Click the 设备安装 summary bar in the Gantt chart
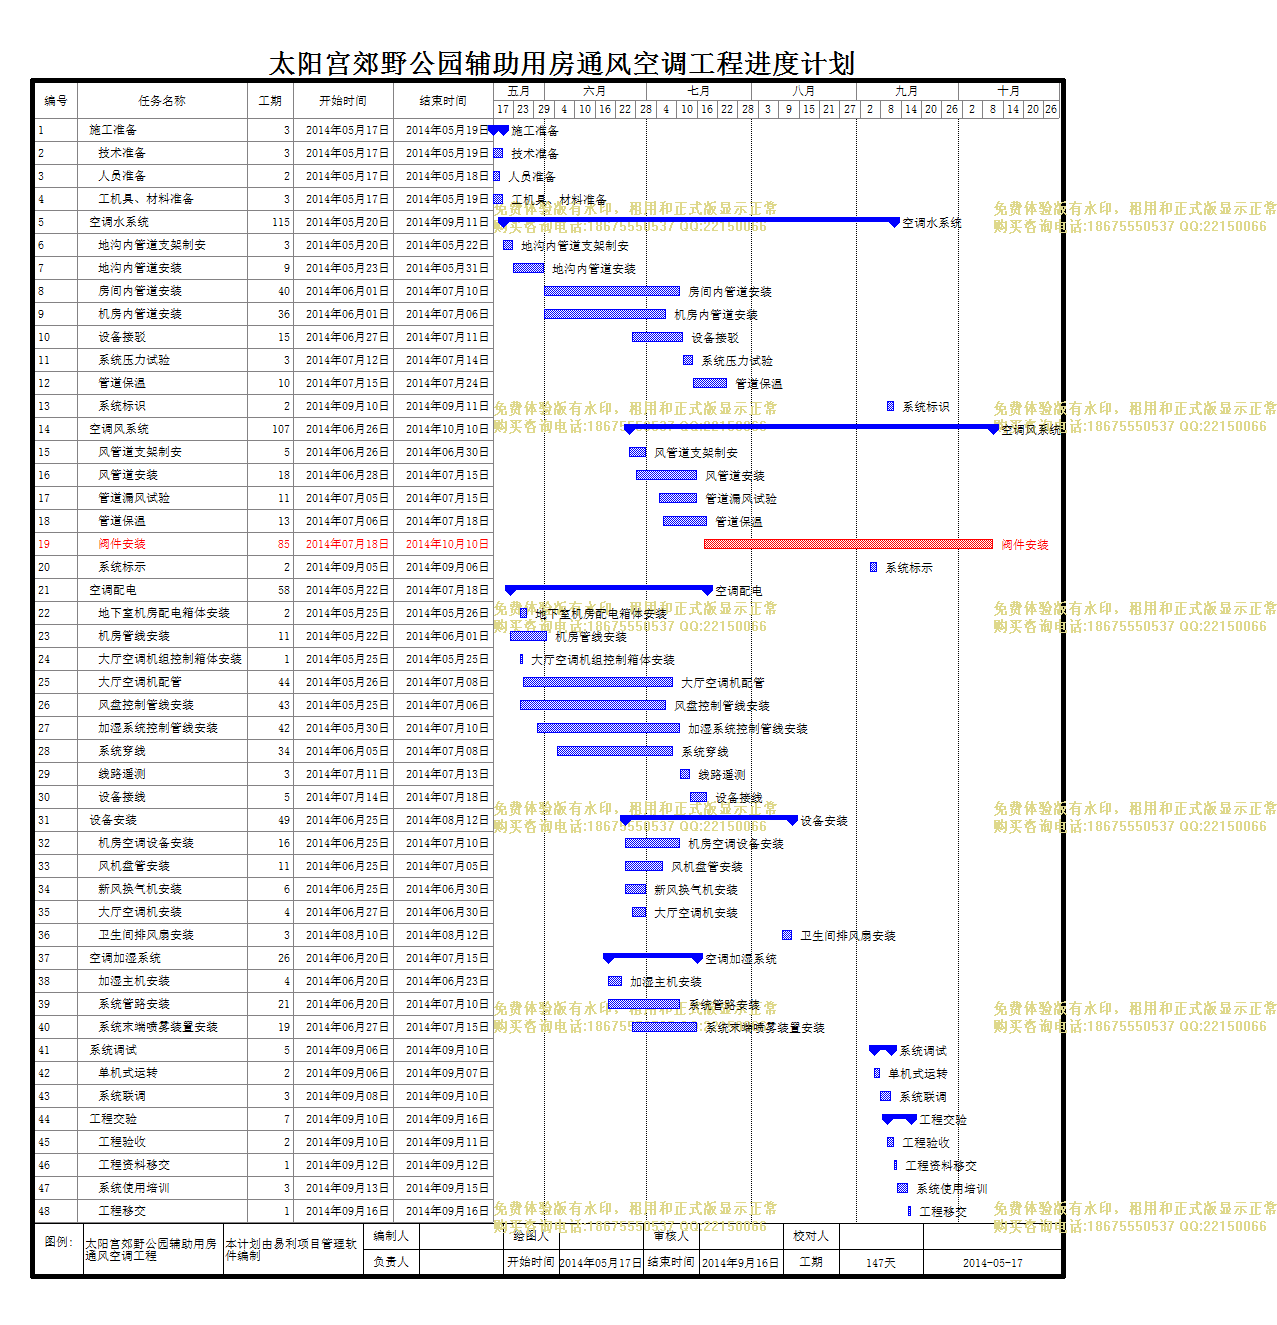 (709, 819)
